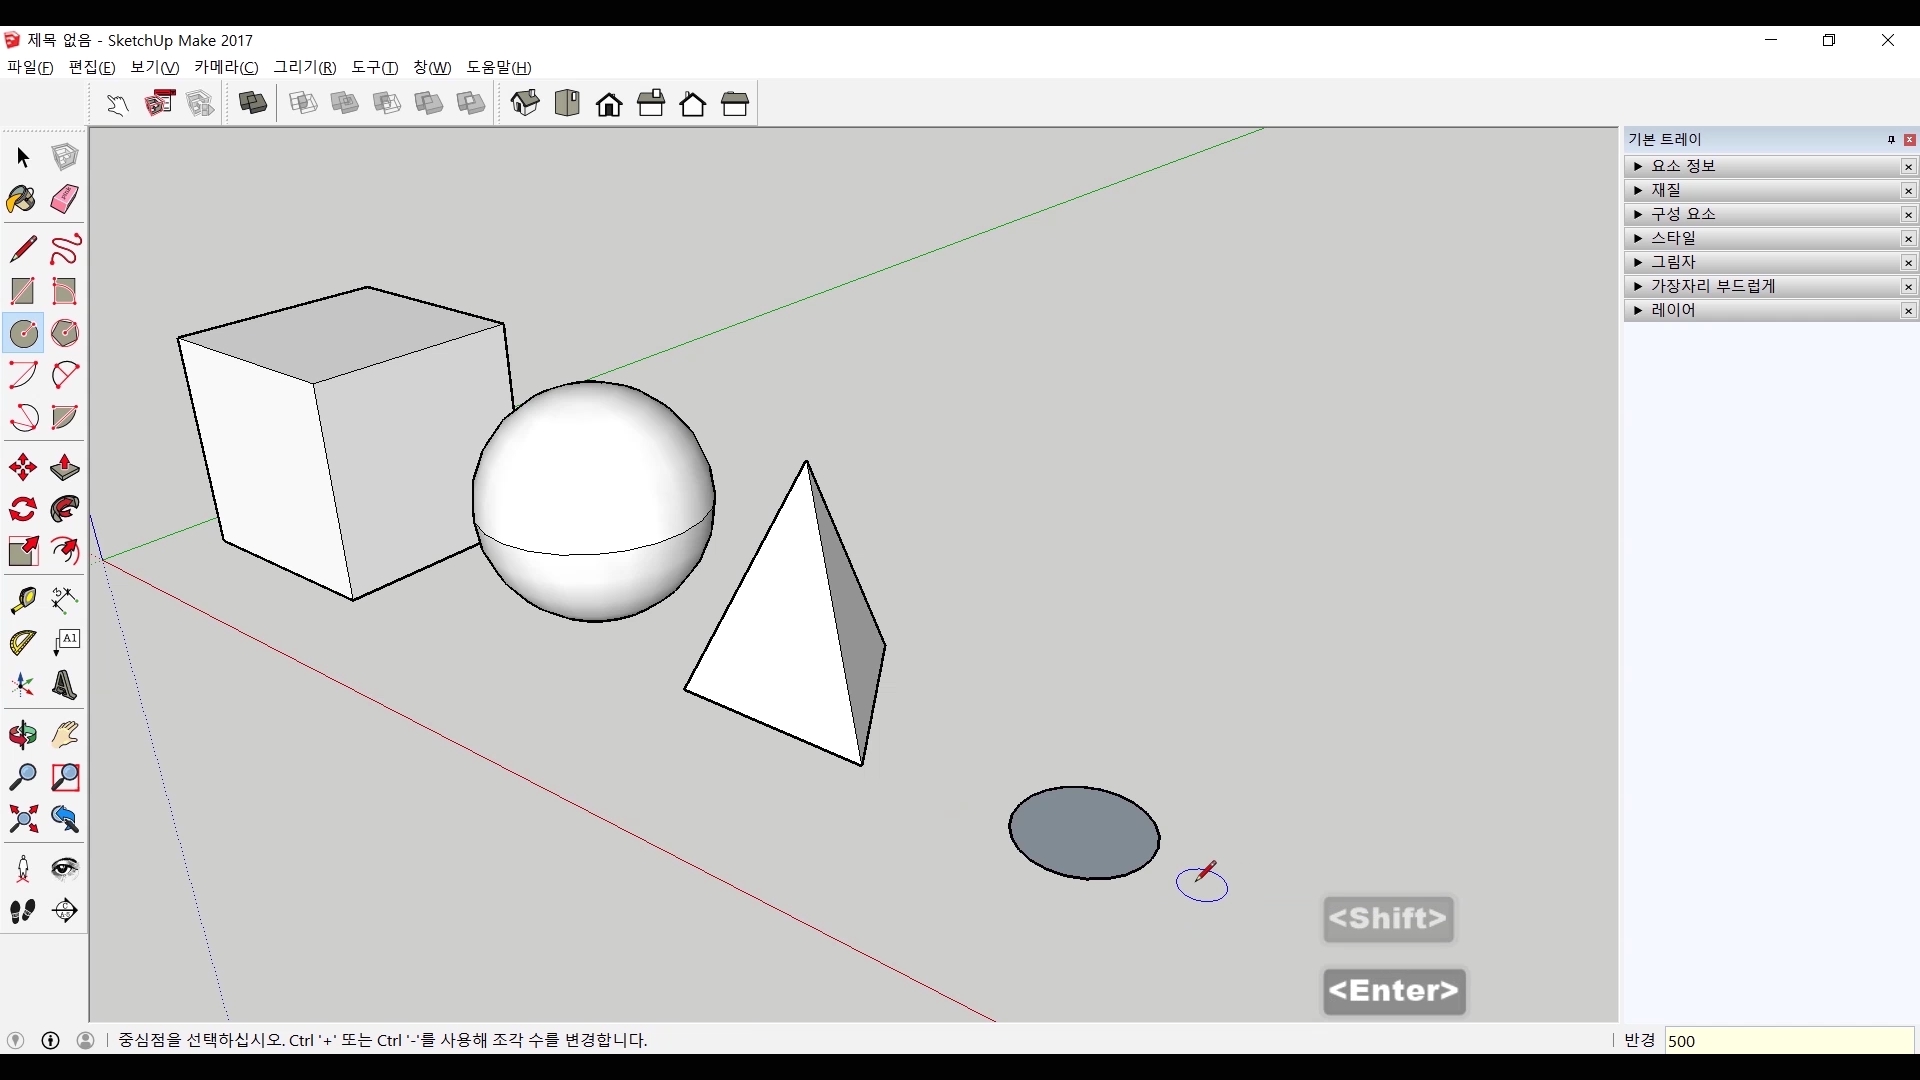Switch to Front view house icon
The width and height of the screenshot is (1920, 1080).
pyautogui.click(x=609, y=104)
